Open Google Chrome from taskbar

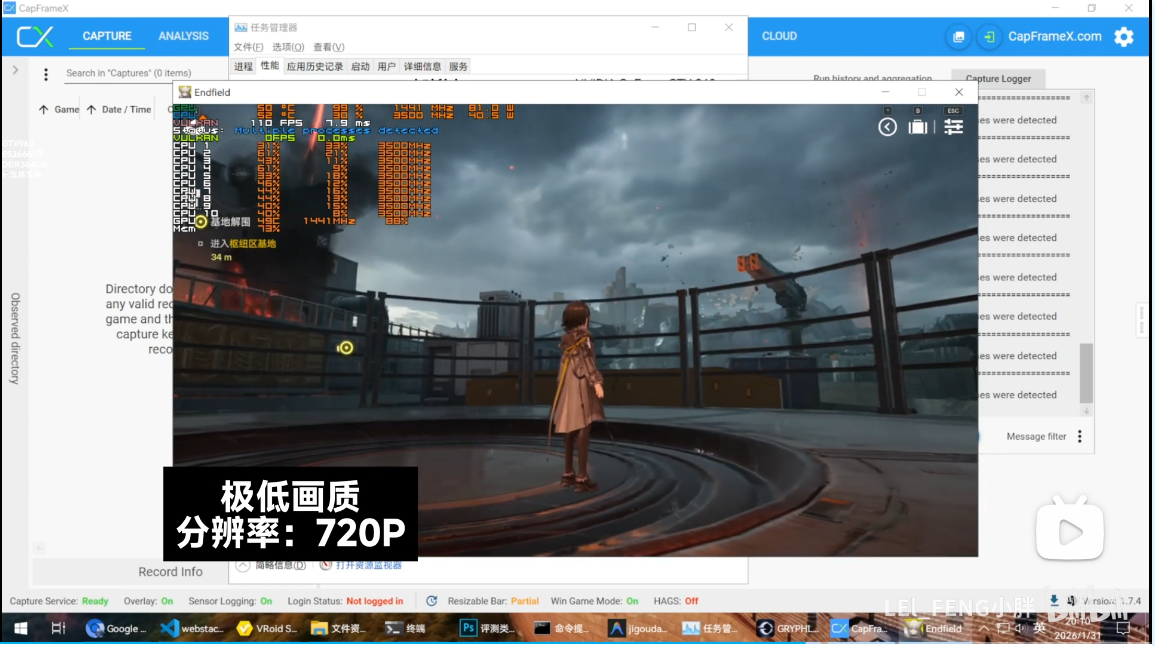tap(116, 629)
